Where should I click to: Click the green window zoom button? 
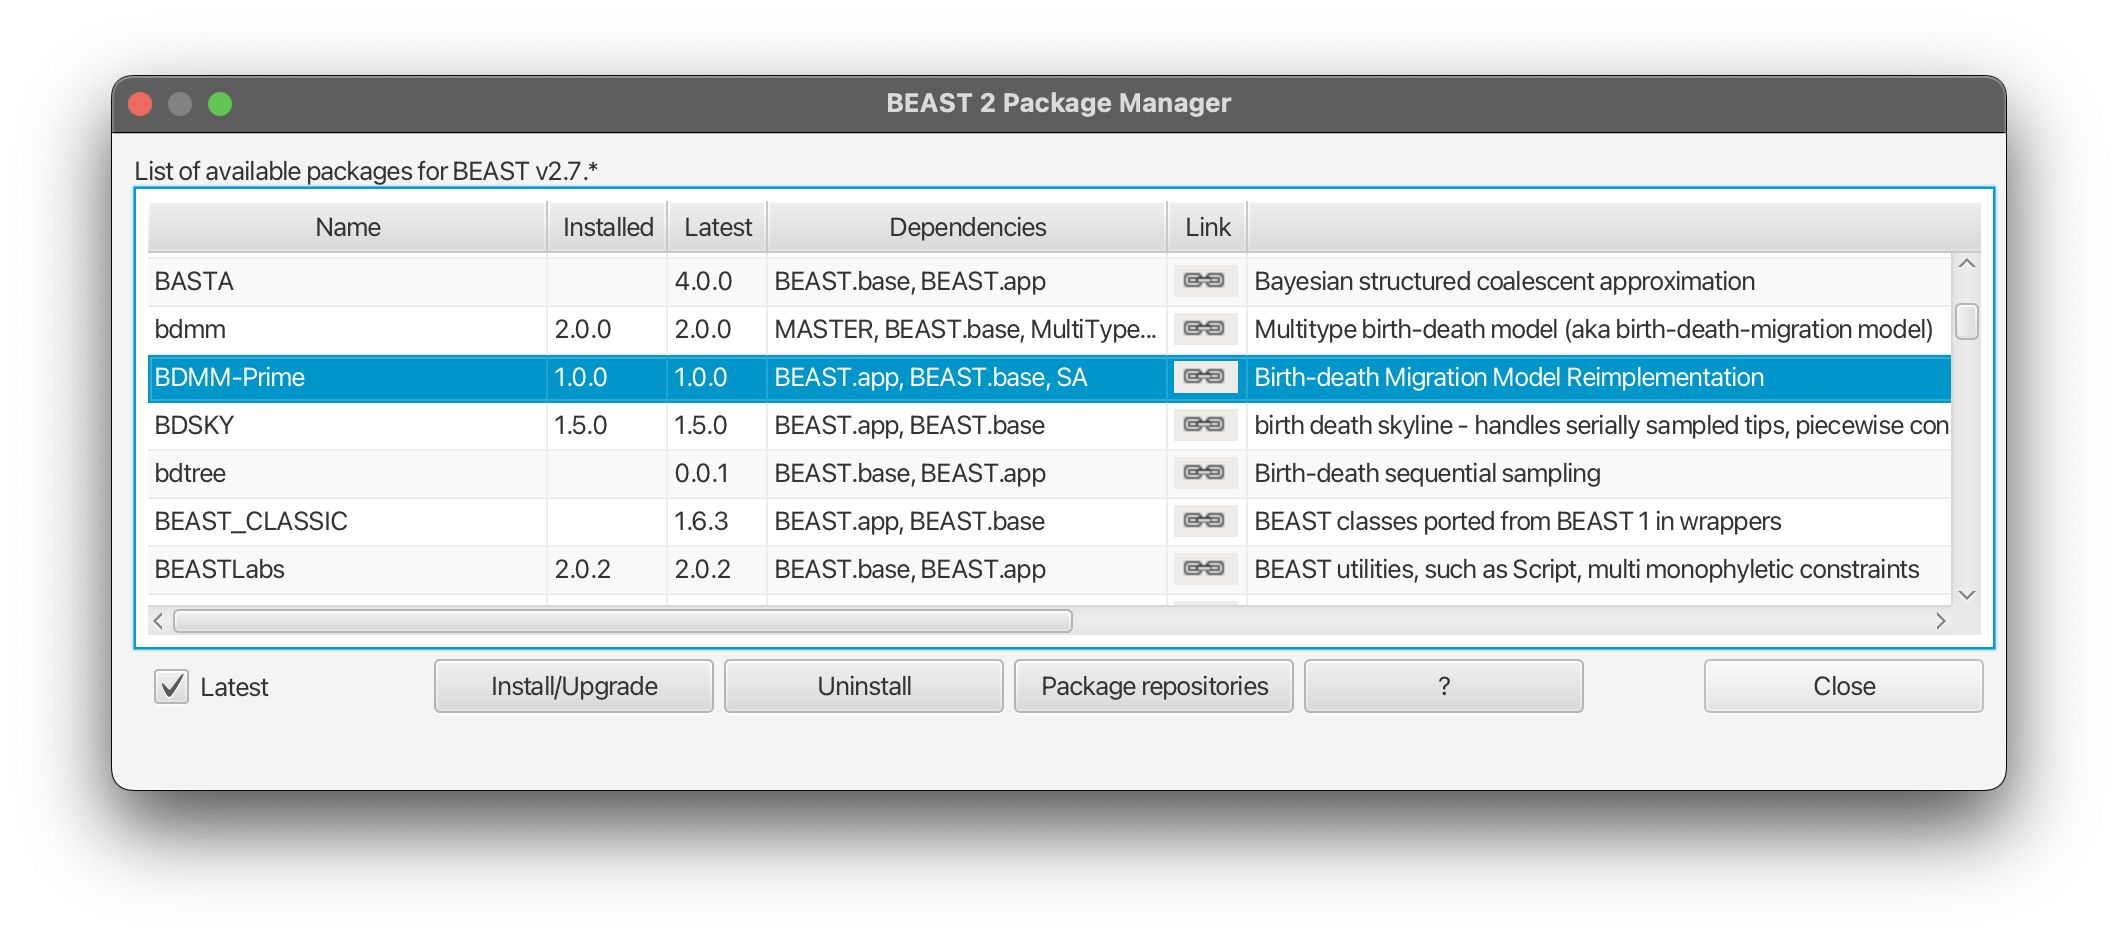coord(220,104)
